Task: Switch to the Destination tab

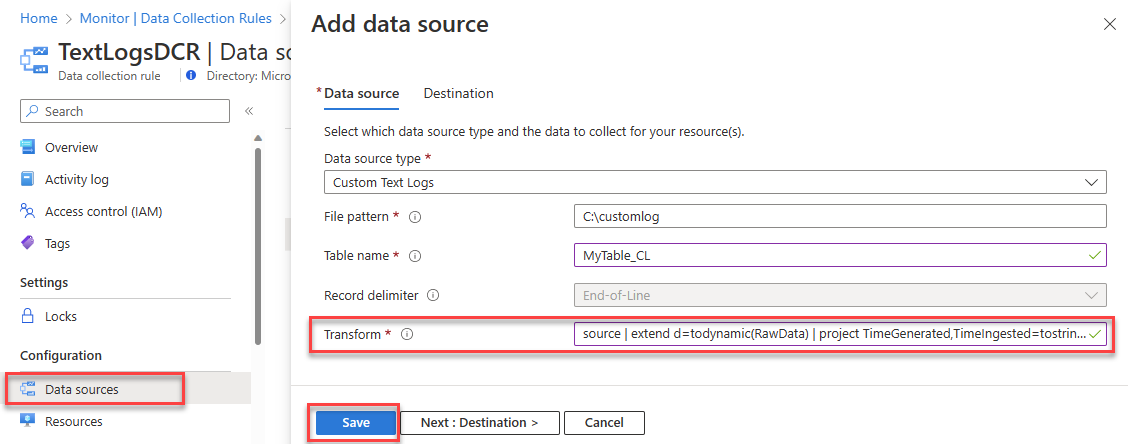Action: 458,93
